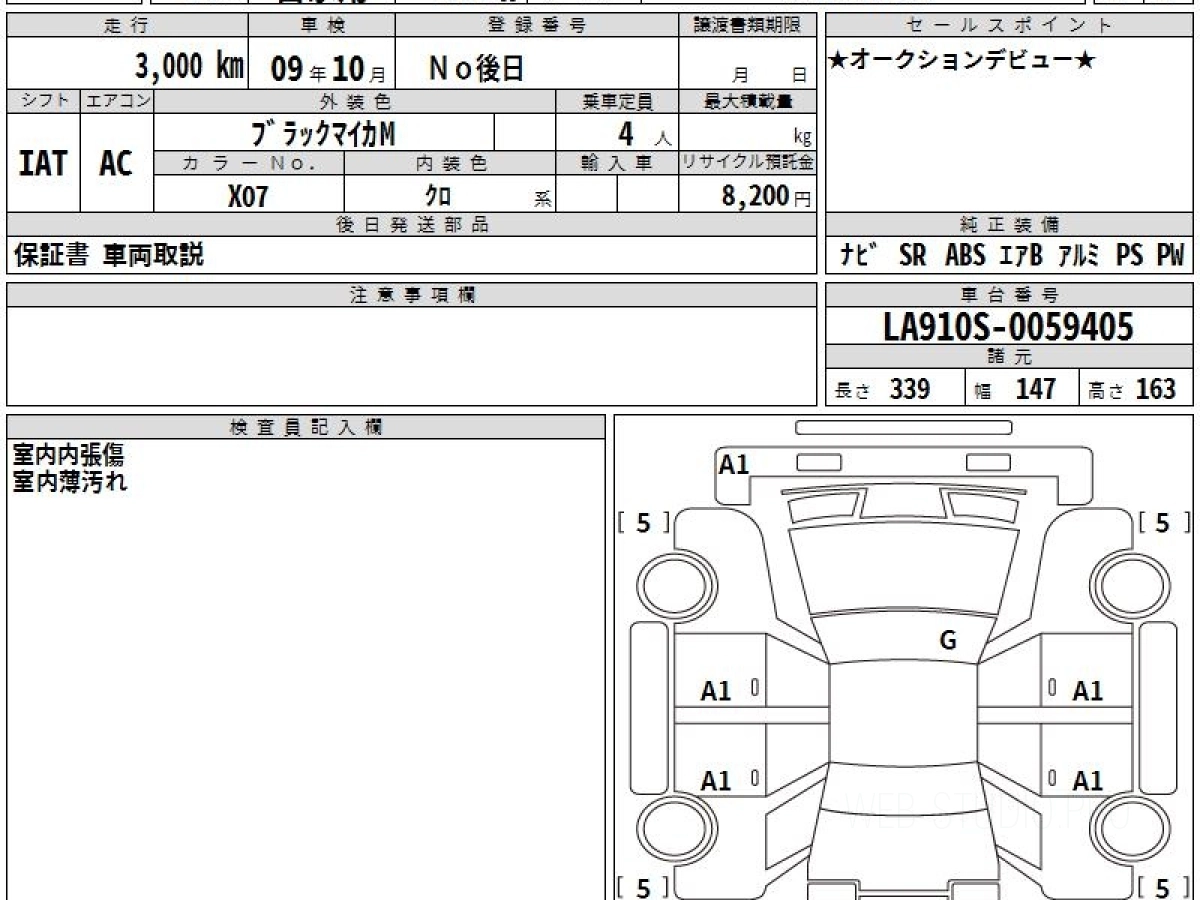Click the 検査員記入欄 header

(x=306, y=427)
